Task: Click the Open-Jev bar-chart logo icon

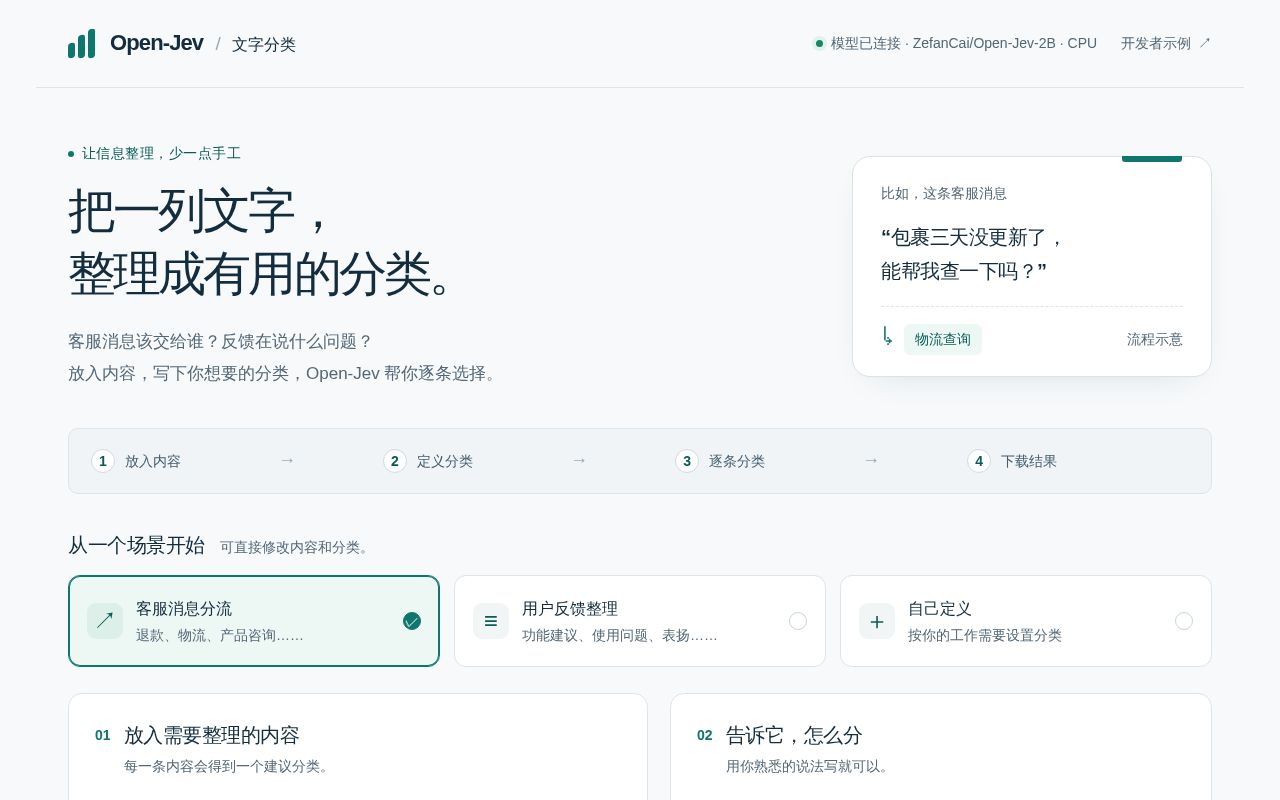Action: click(82, 43)
